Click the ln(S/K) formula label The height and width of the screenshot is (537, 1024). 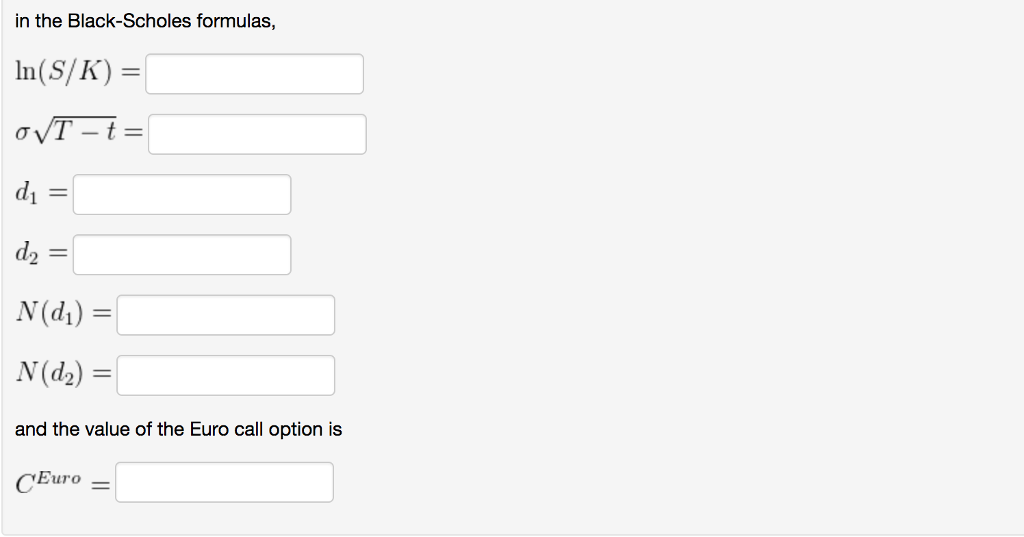(x=68, y=74)
